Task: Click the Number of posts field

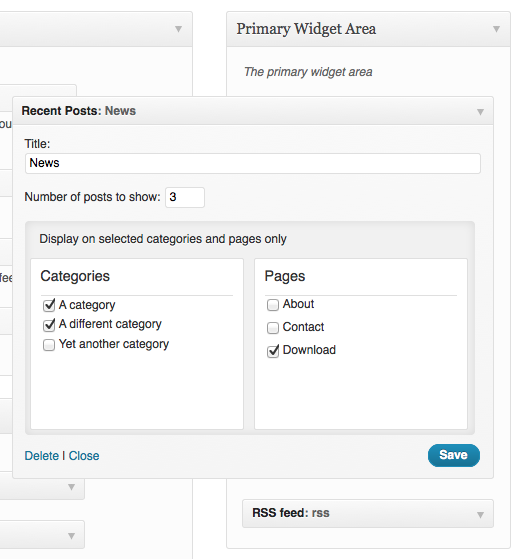Action: point(185,197)
